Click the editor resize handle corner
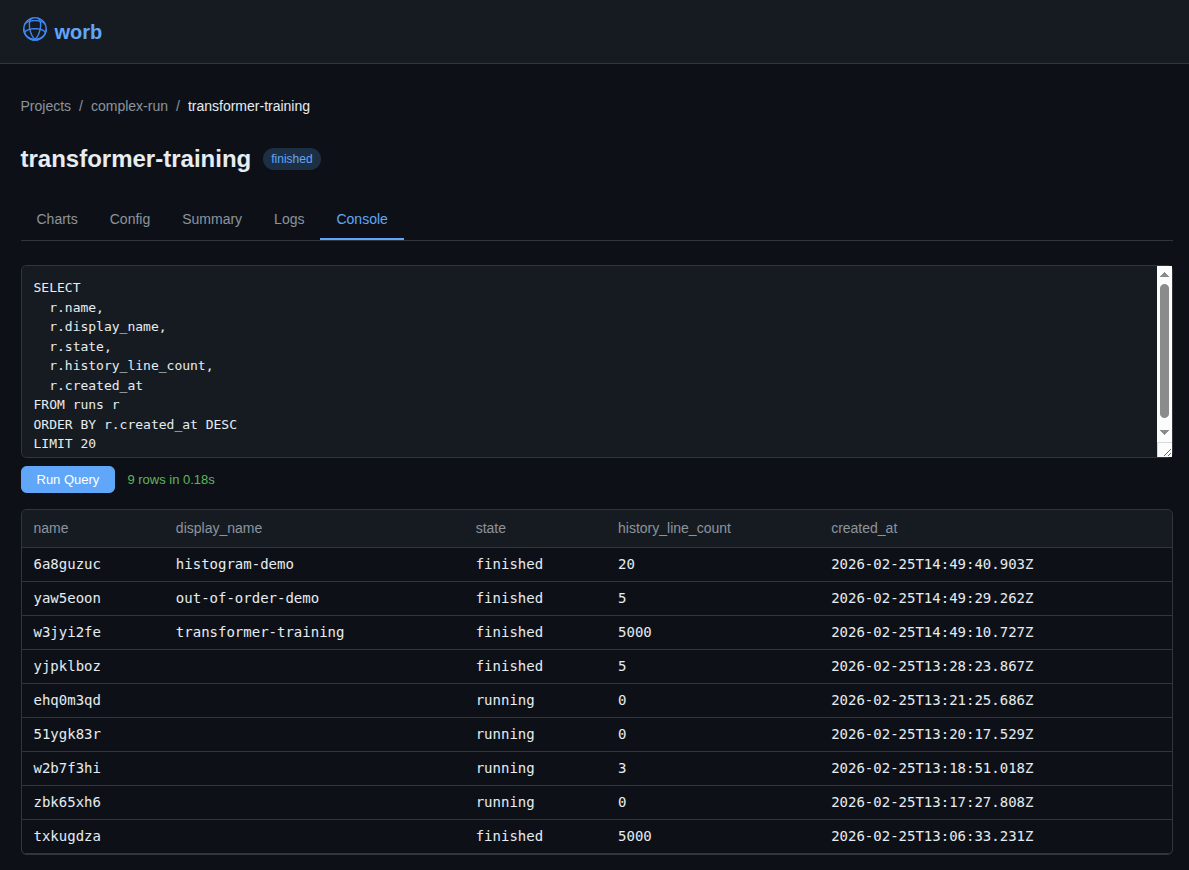The image size is (1189, 870). (1164, 451)
